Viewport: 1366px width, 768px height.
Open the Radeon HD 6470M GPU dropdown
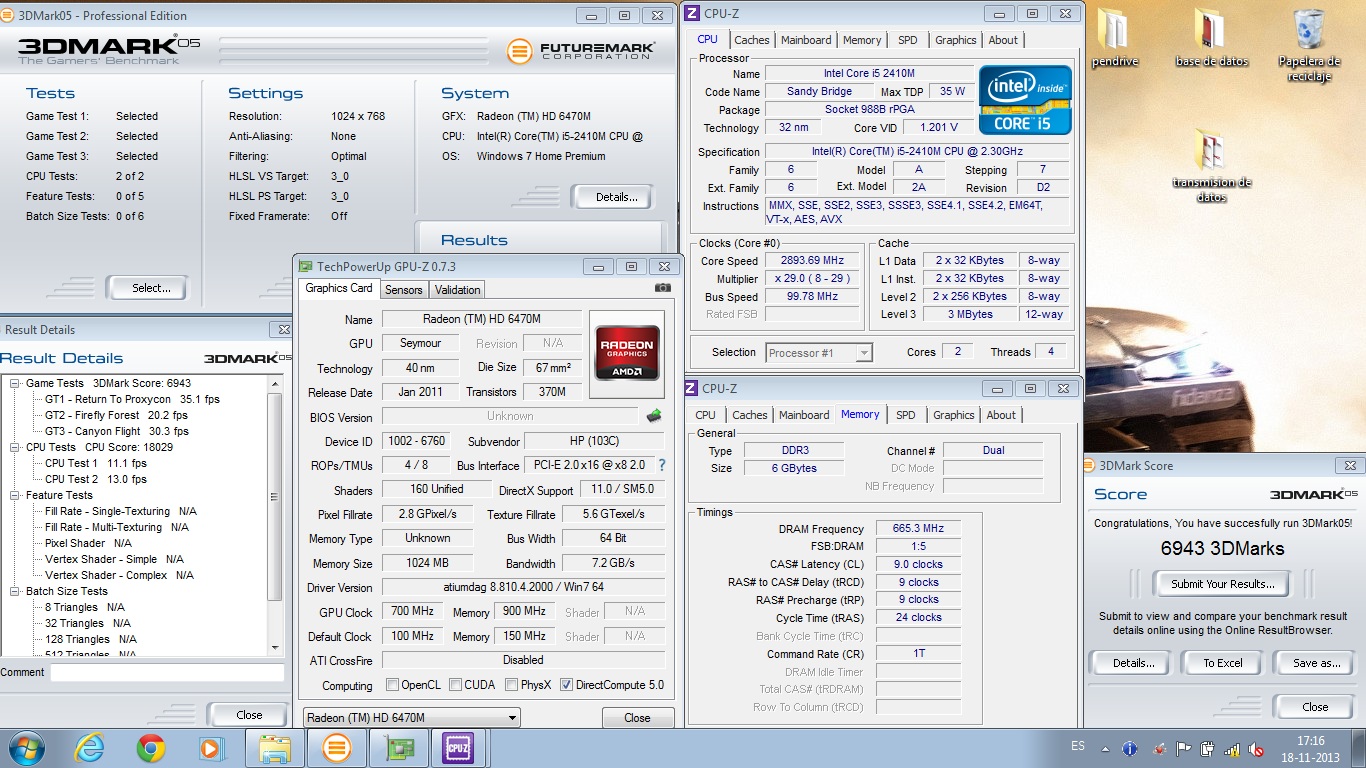(x=411, y=718)
